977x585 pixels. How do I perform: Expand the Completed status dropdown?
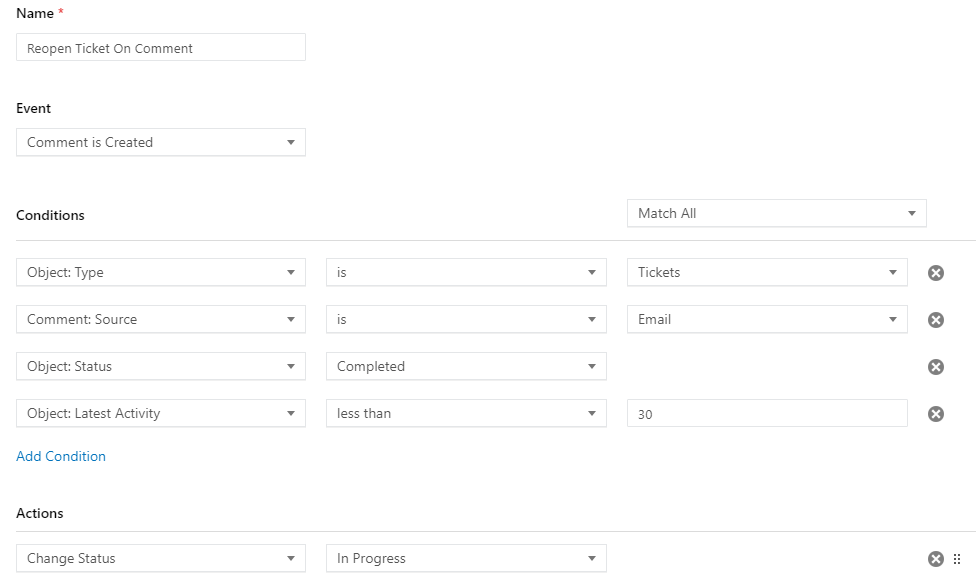pyautogui.click(x=466, y=366)
